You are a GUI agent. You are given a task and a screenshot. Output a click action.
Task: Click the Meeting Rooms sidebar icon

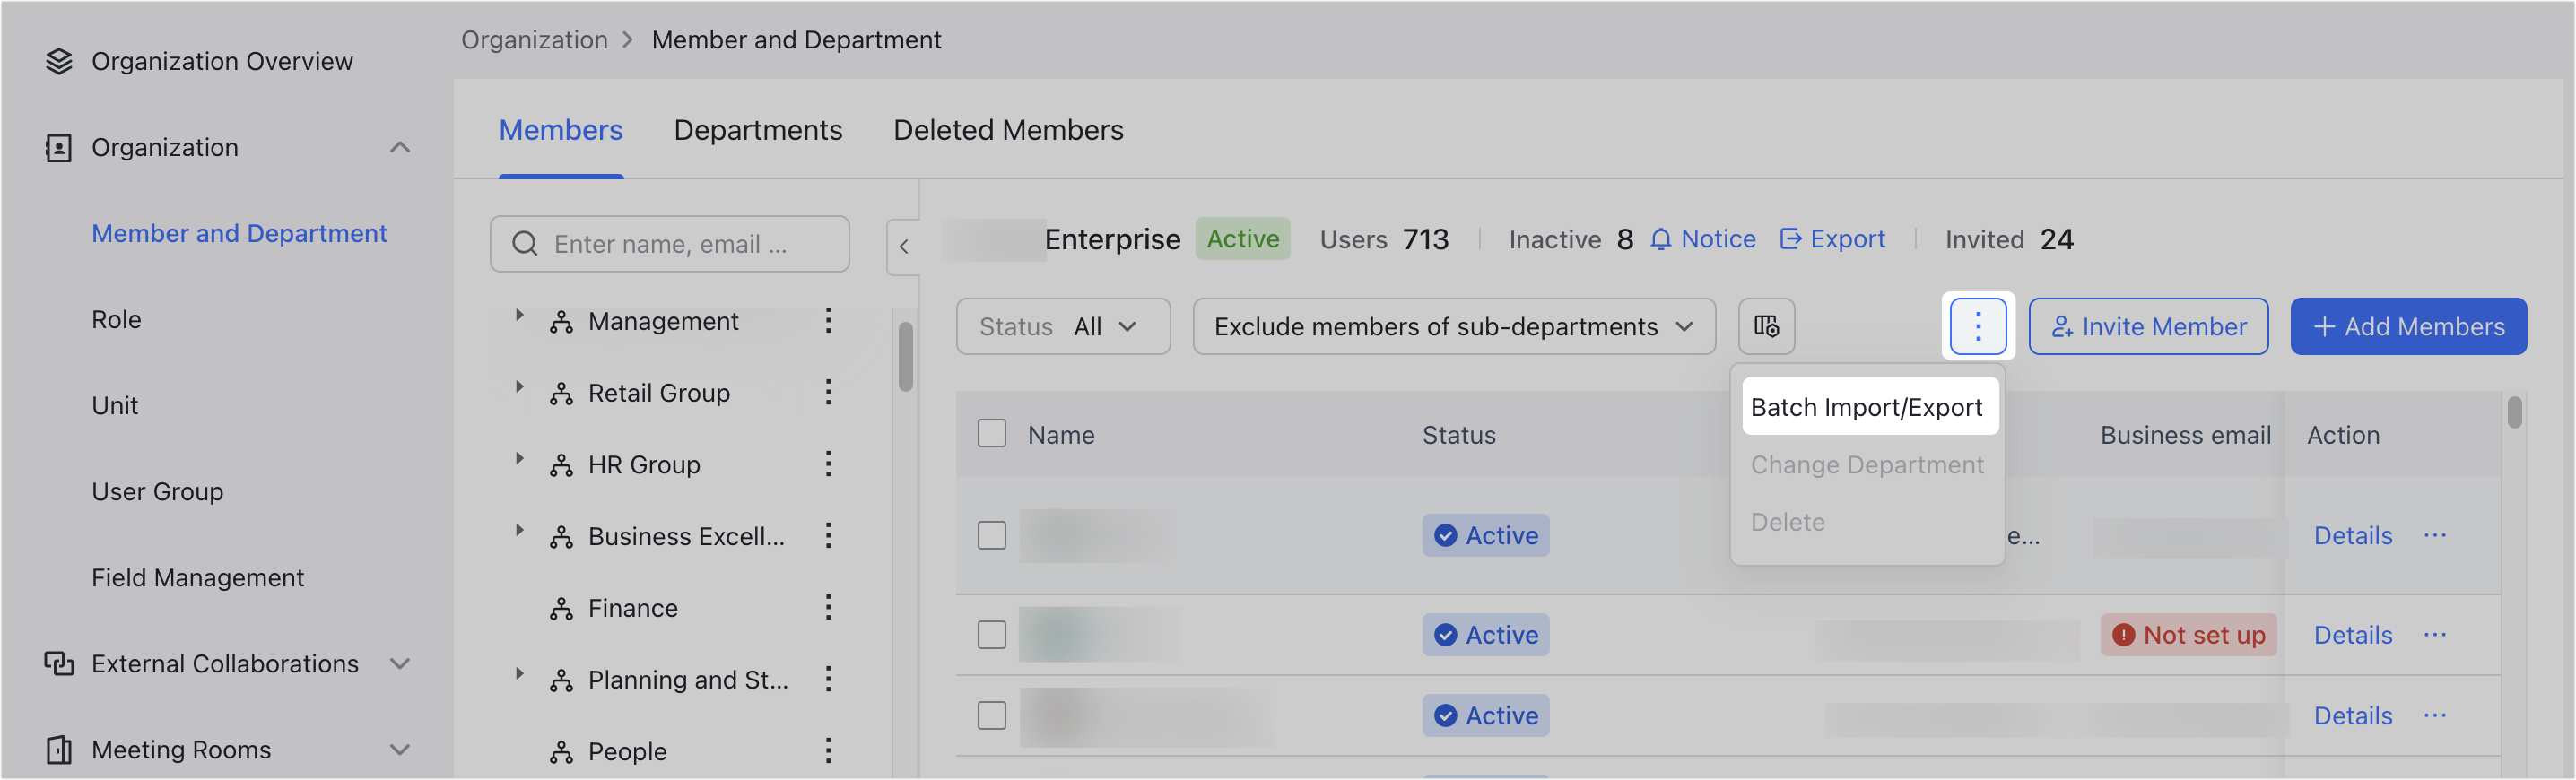click(x=59, y=750)
